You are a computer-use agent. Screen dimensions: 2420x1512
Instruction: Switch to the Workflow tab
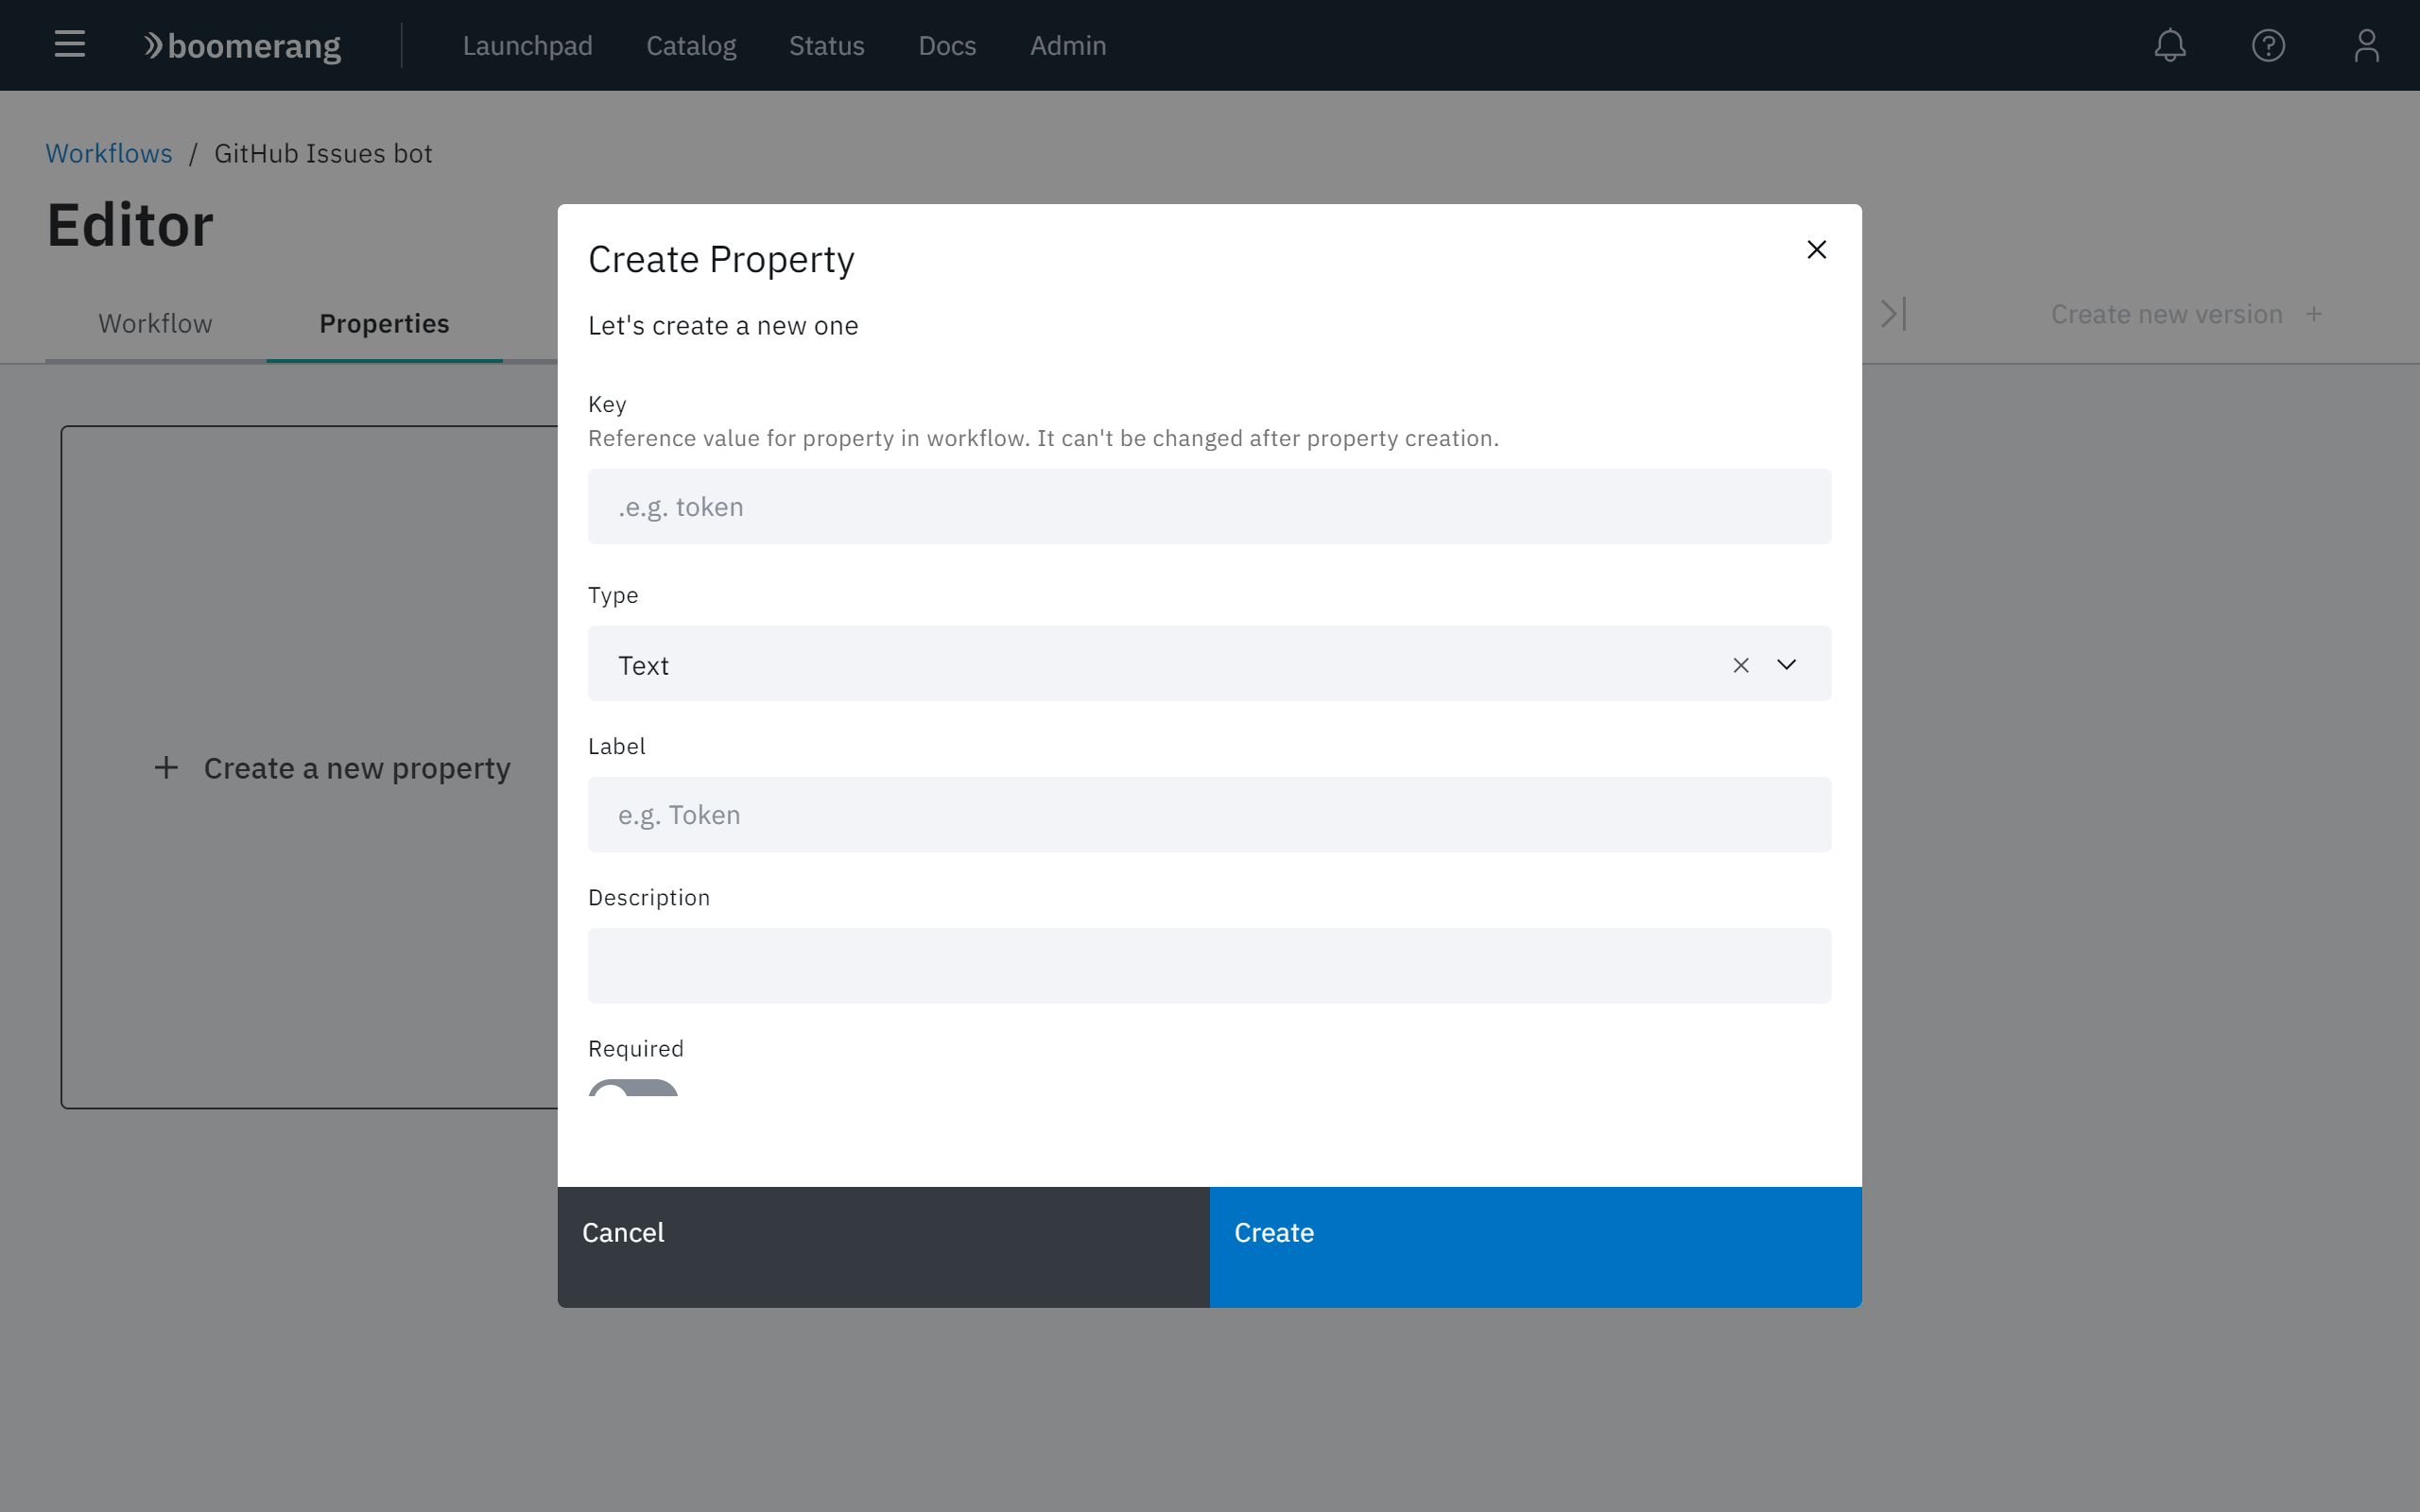[155, 324]
